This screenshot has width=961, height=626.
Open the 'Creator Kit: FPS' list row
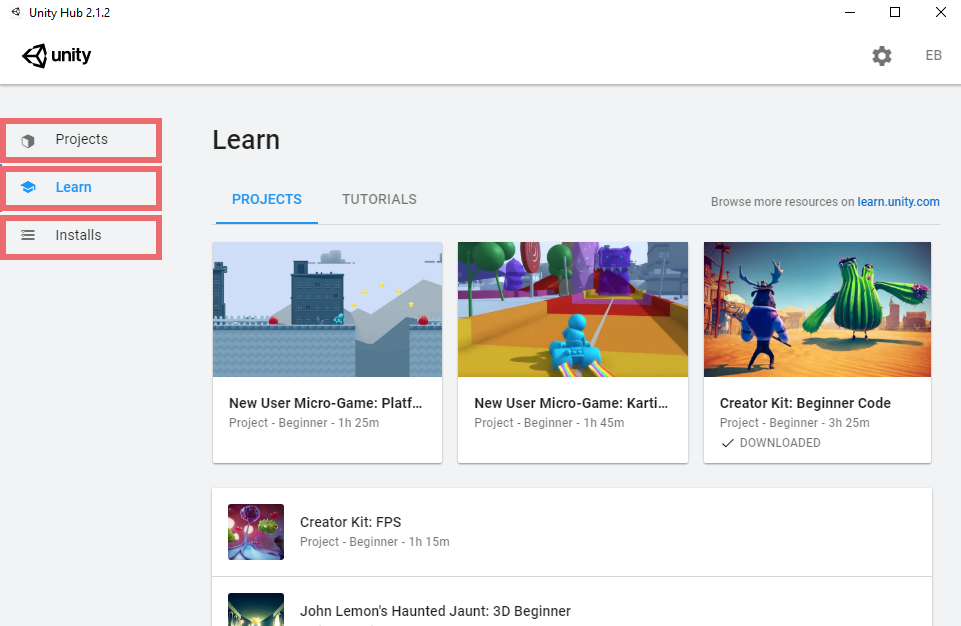pyautogui.click(x=572, y=532)
